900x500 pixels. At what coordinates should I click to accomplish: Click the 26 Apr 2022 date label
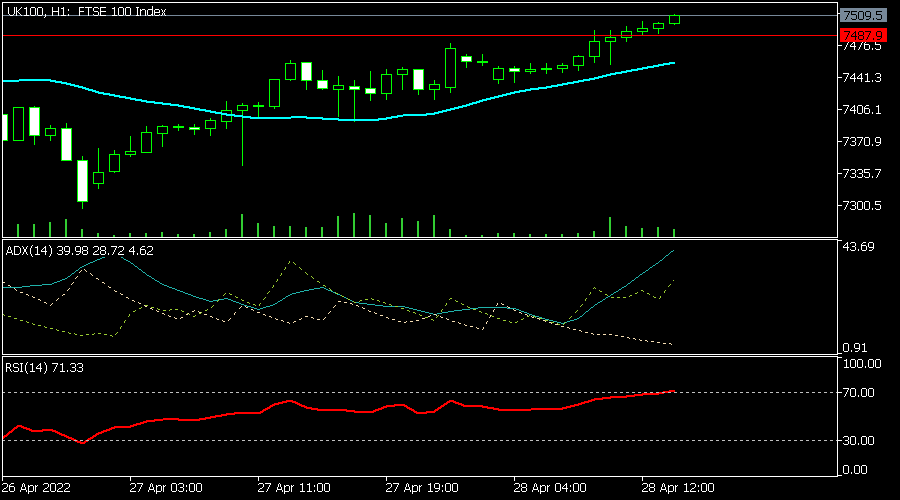36,488
